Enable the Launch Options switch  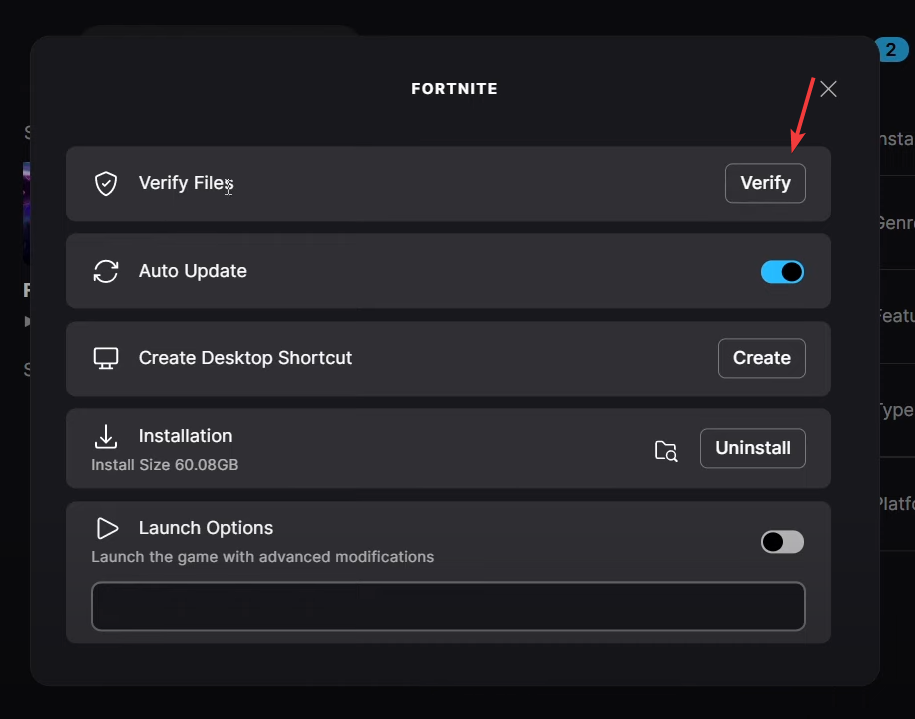click(x=782, y=542)
